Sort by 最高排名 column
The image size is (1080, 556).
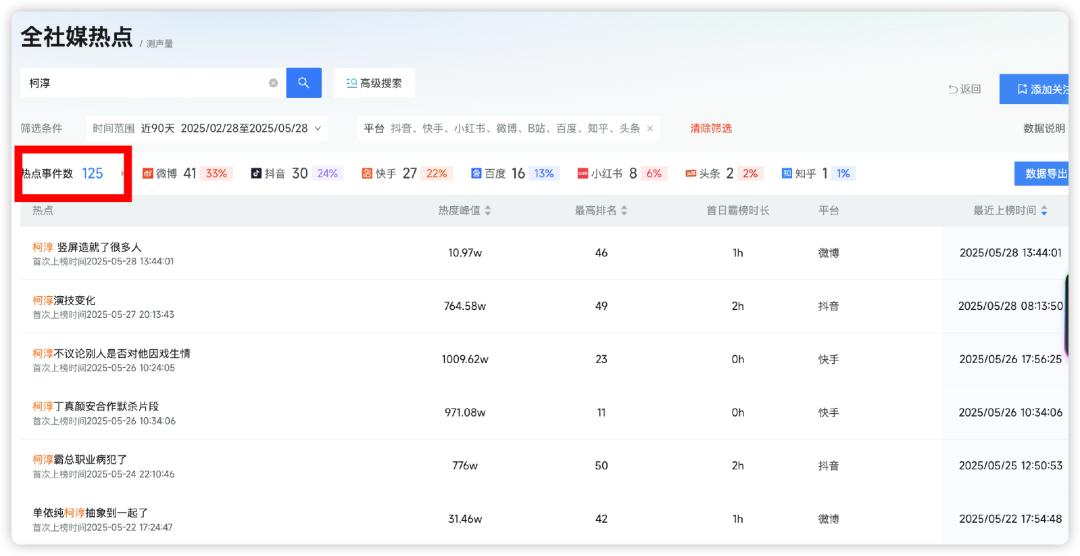click(x=624, y=211)
